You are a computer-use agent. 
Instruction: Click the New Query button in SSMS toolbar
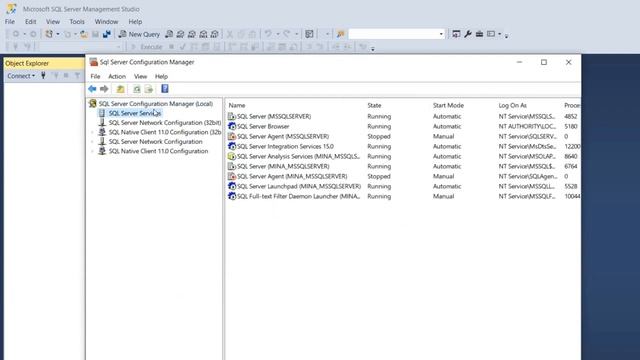[139, 34]
